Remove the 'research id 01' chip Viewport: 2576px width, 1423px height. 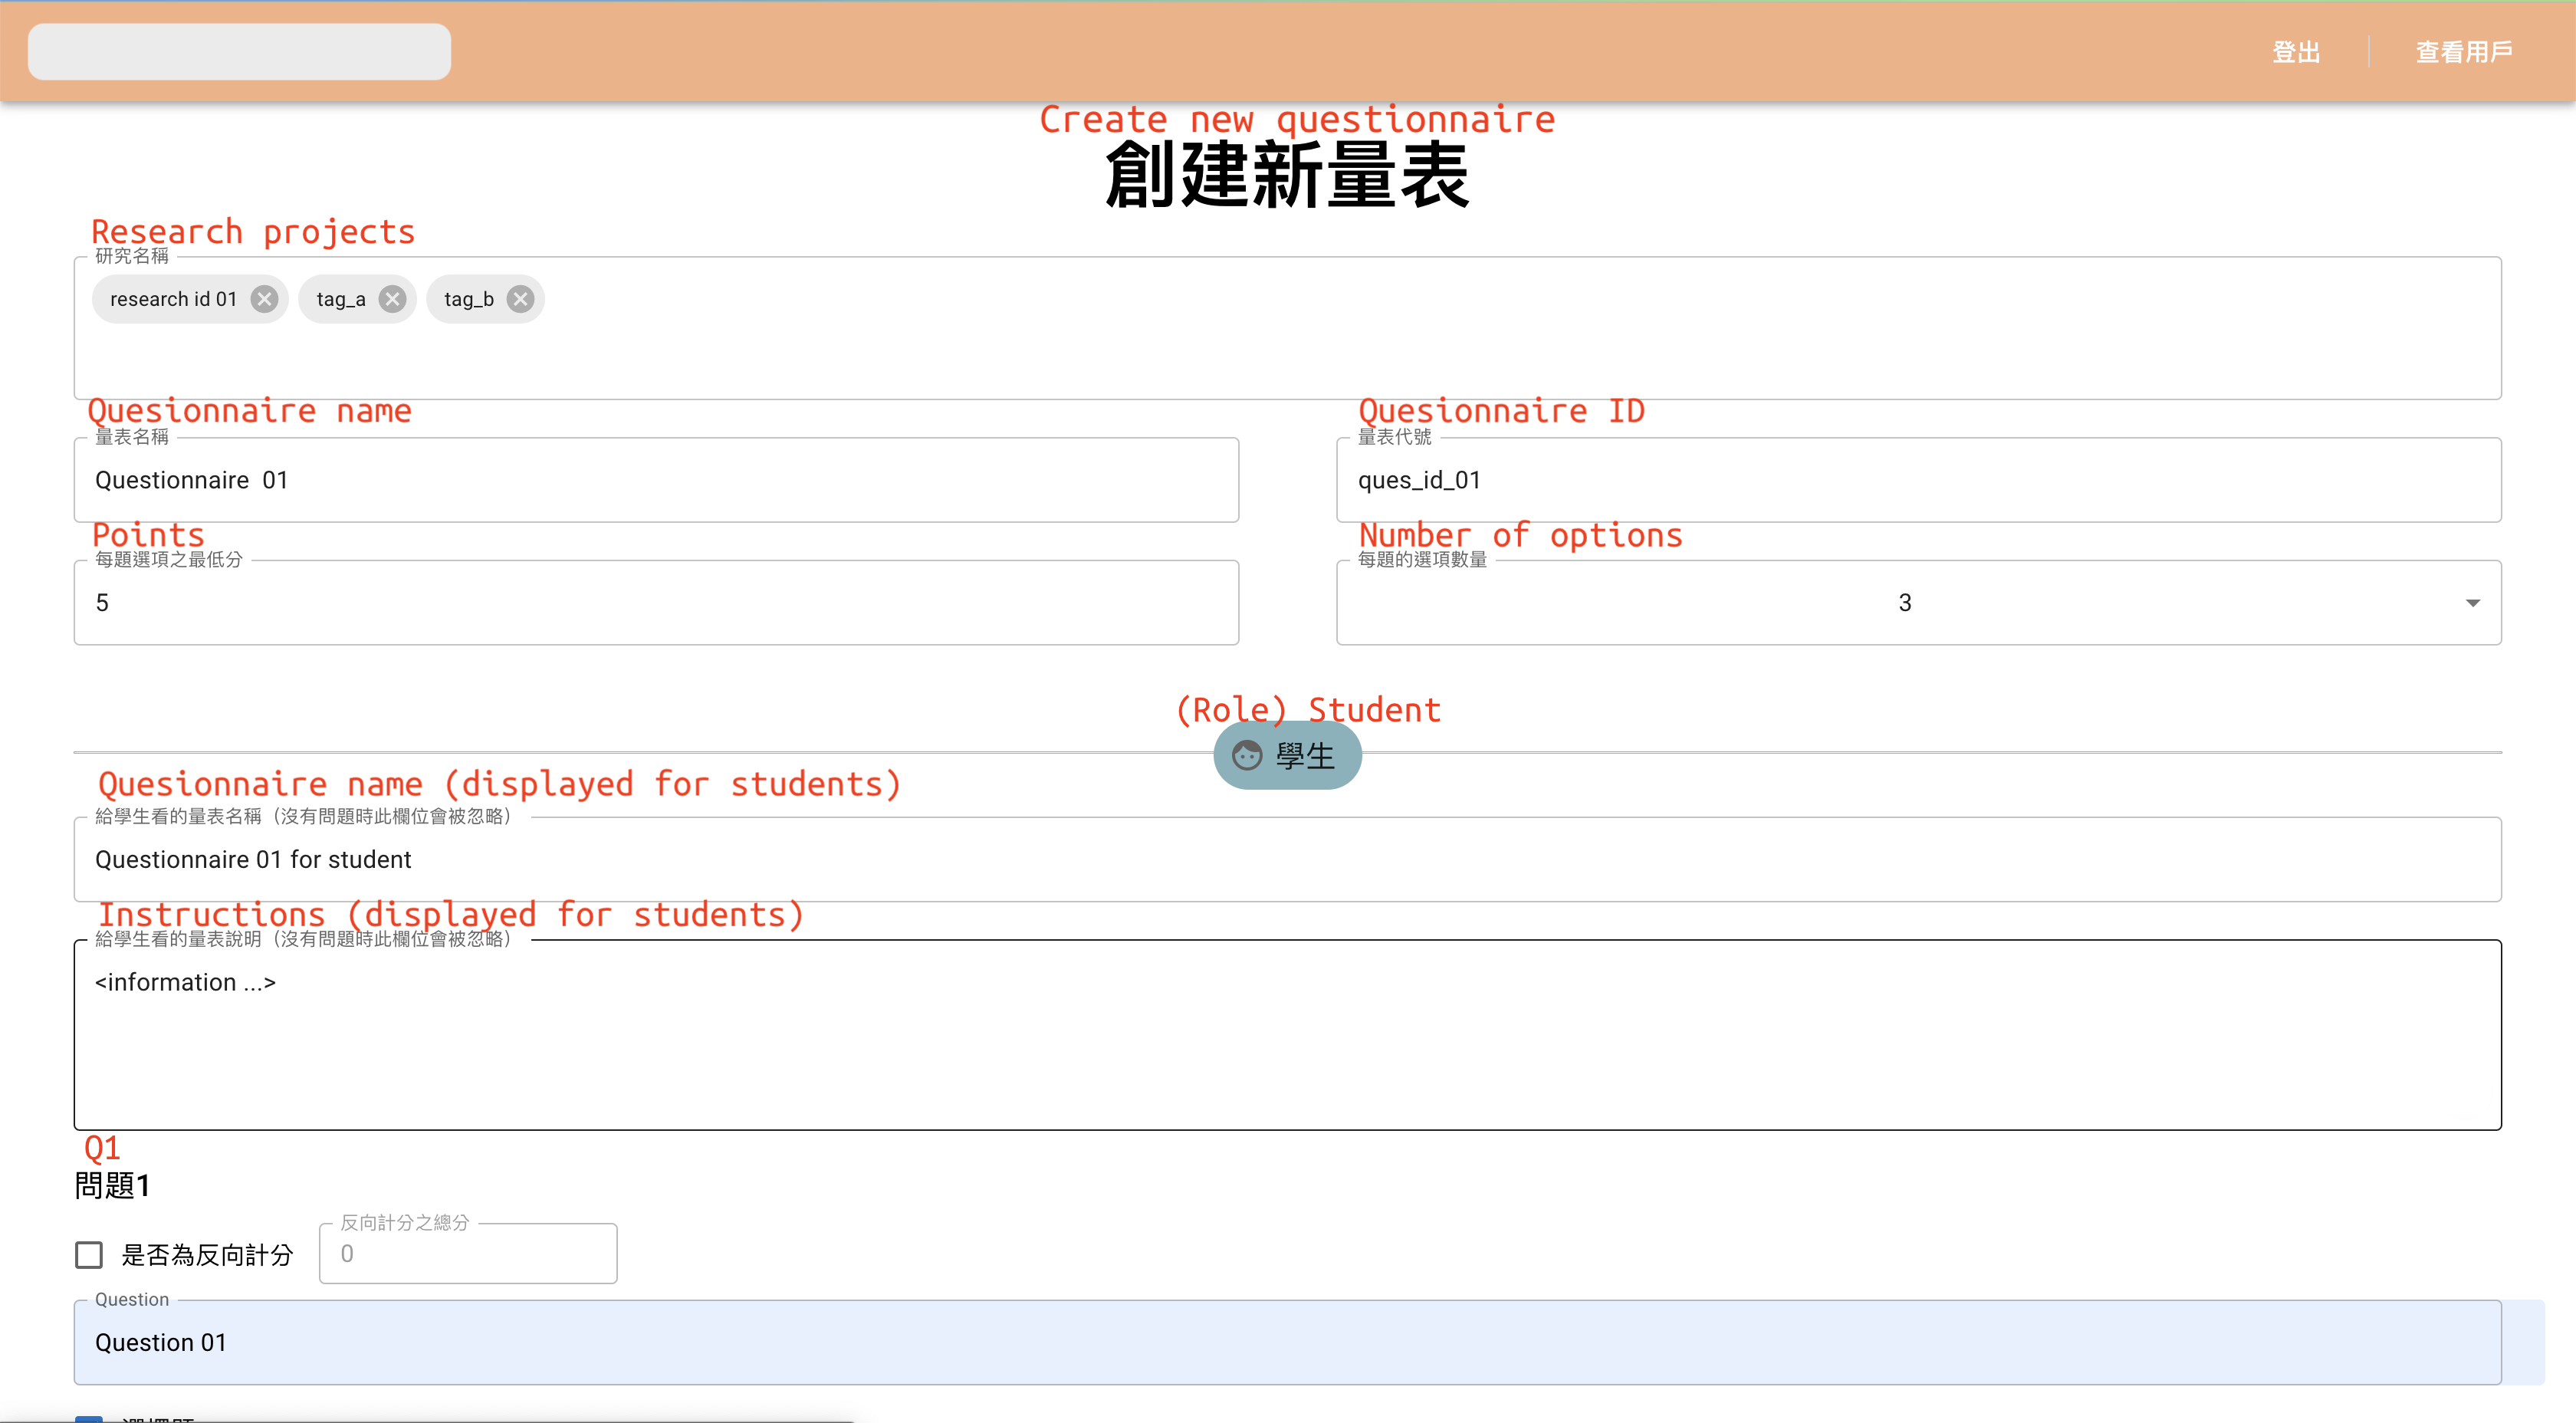click(x=264, y=299)
